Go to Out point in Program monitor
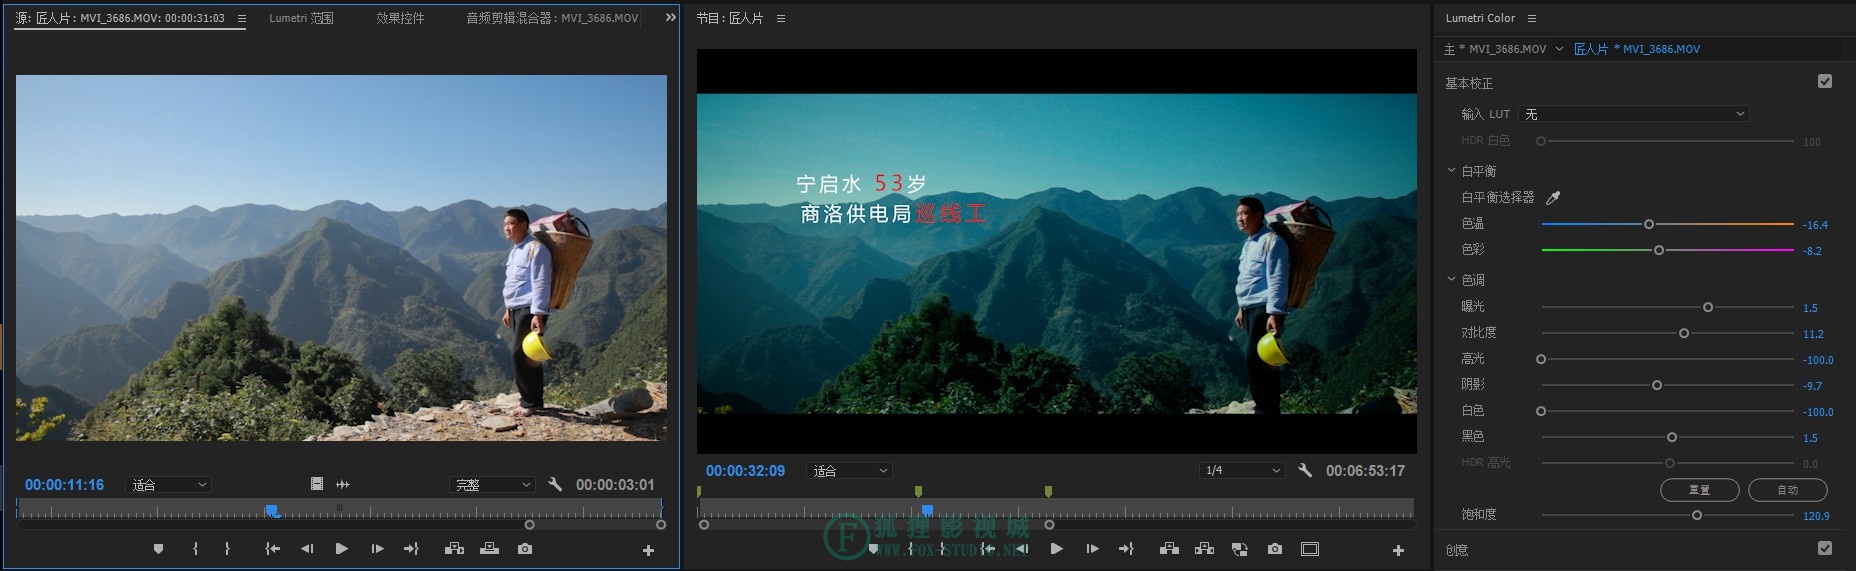This screenshot has width=1856, height=571. [x=1126, y=549]
